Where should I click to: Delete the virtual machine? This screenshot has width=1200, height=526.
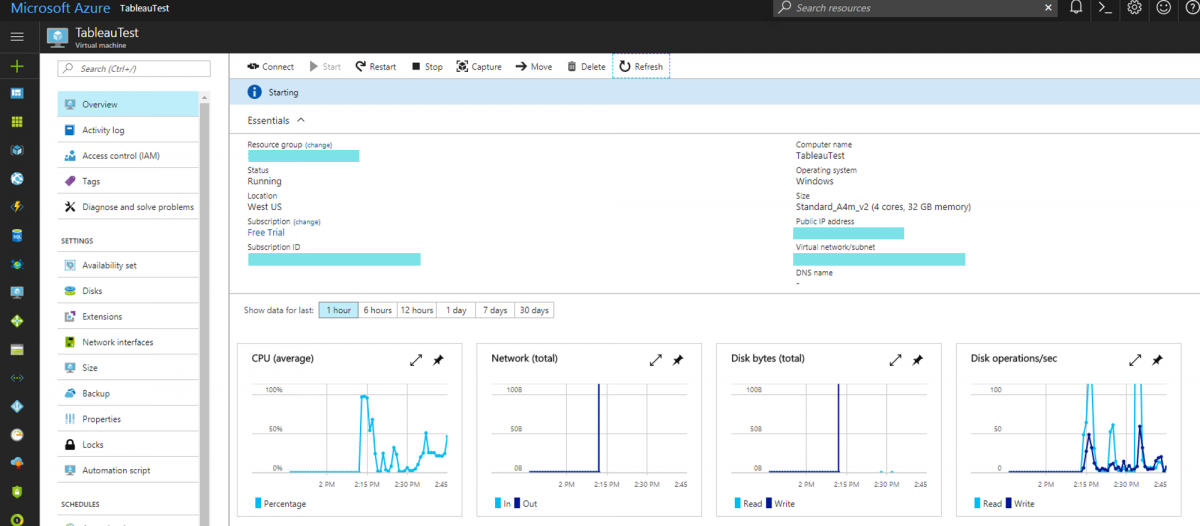[x=586, y=67]
